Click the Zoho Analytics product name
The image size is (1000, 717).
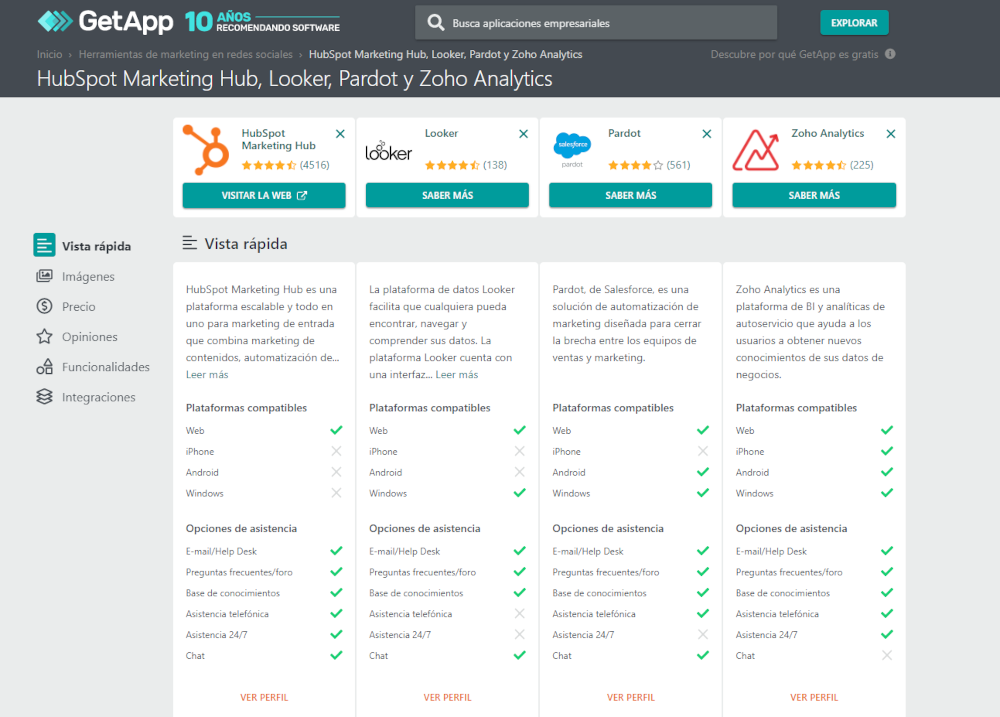[828, 133]
